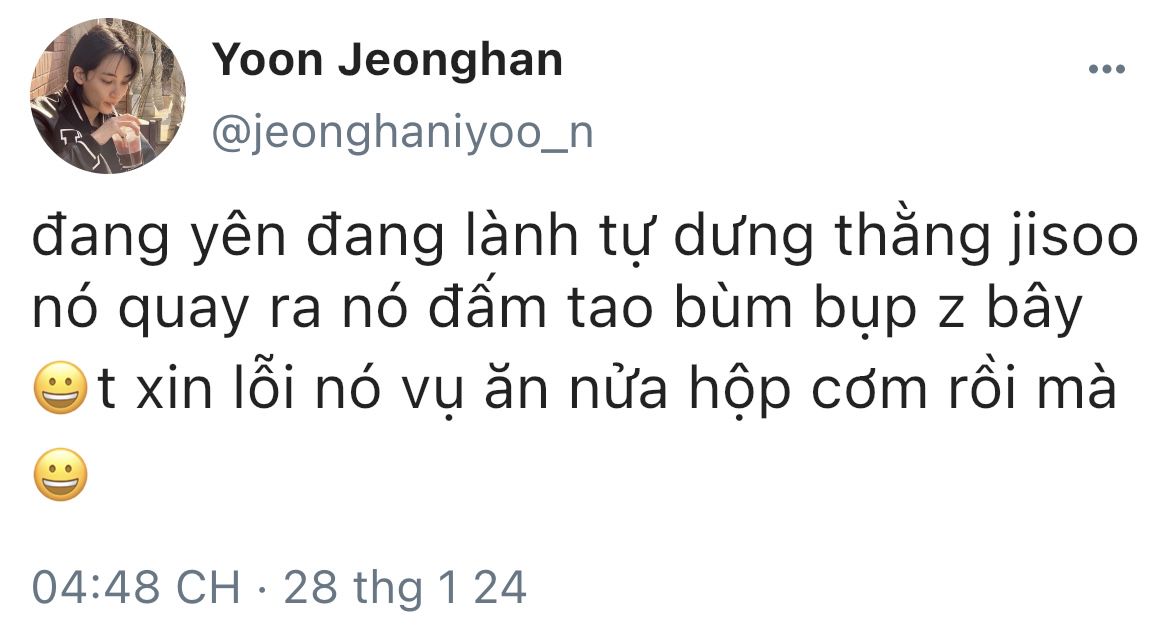Image resolution: width=1170 pixels, height=635 pixels.
Task: Click the word "bây" ending the second line
Action: [1034, 308]
